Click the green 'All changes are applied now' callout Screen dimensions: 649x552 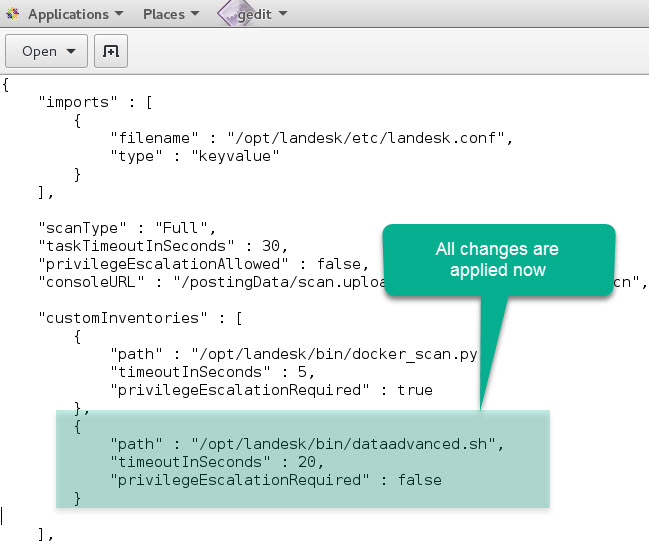pyautogui.click(x=496, y=258)
